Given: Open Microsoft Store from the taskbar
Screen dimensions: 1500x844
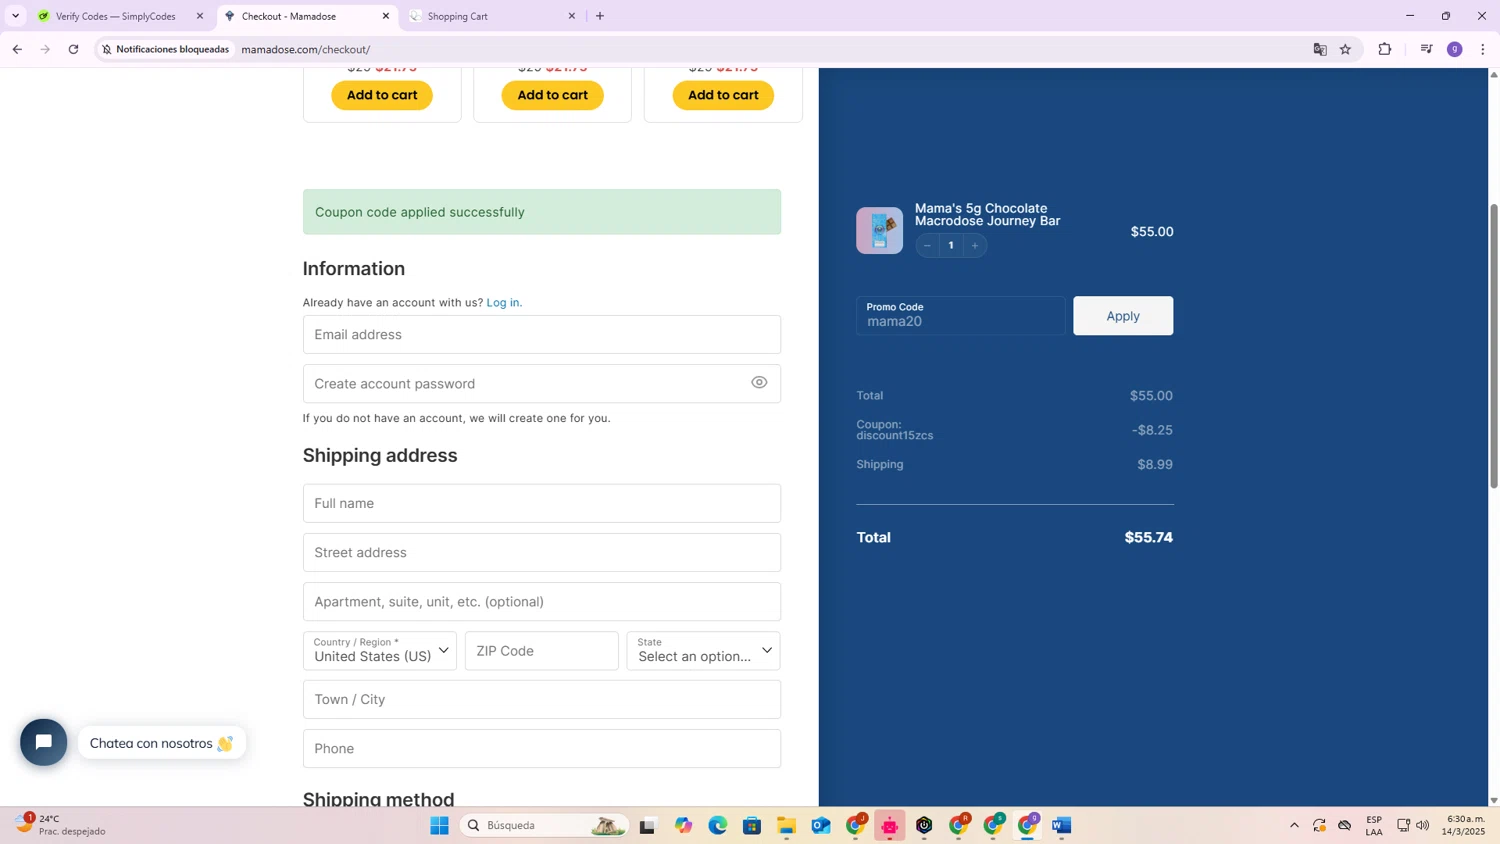Looking at the screenshot, I should 752,825.
